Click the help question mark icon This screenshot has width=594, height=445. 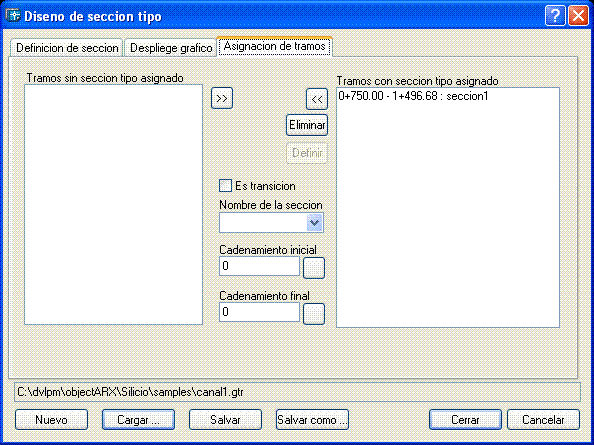(x=555, y=16)
